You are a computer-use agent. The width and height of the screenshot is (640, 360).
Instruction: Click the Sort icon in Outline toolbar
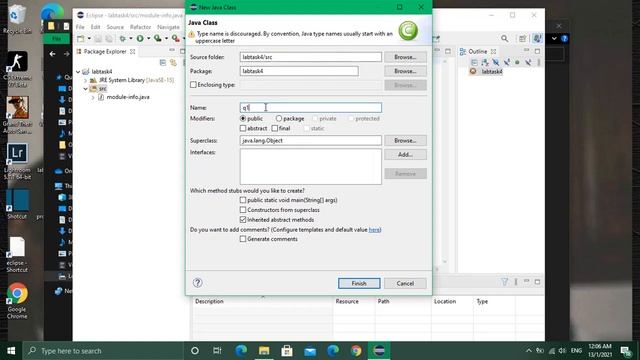pyautogui.click(x=485, y=62)
